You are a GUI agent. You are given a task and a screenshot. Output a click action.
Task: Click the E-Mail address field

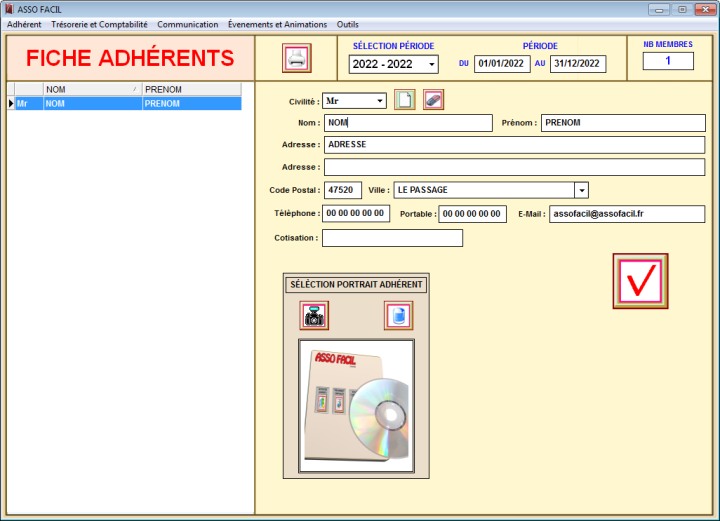tap(626, 214)
